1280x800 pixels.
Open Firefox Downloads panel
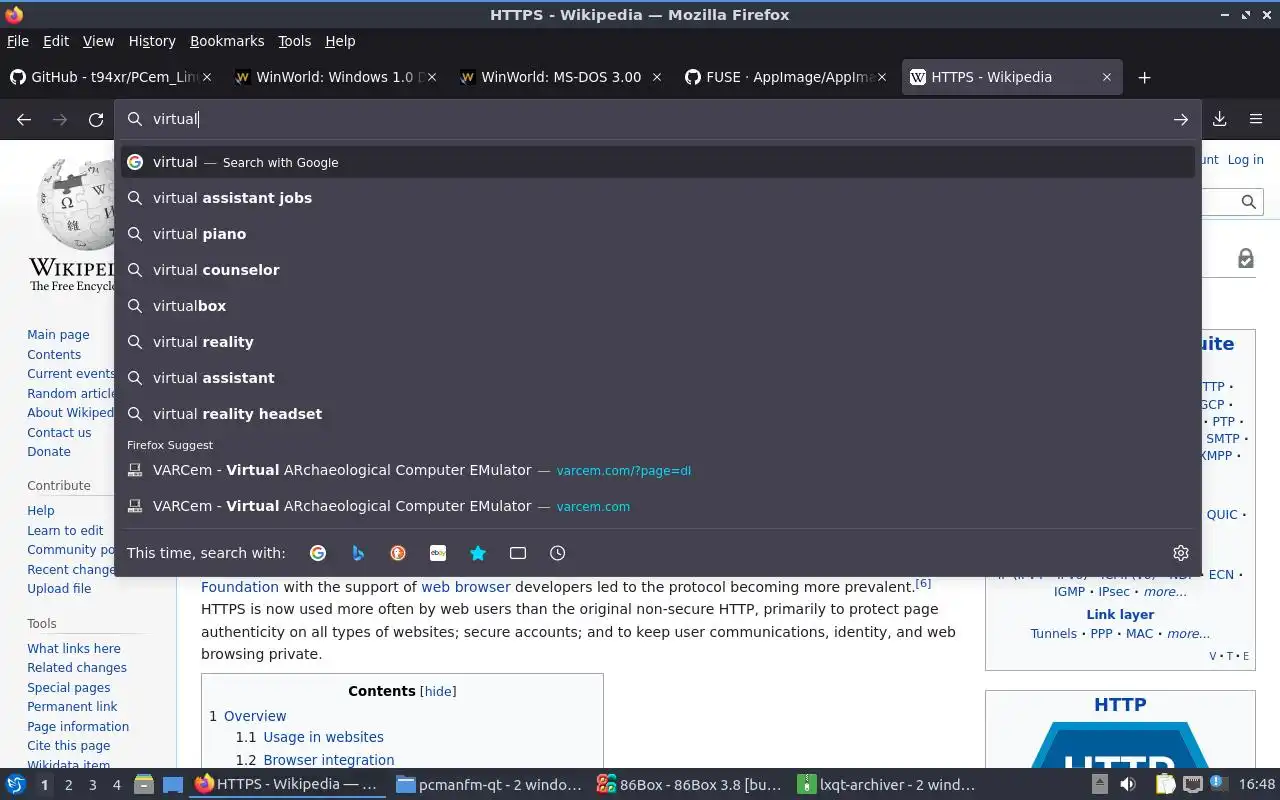(1220, 119)
